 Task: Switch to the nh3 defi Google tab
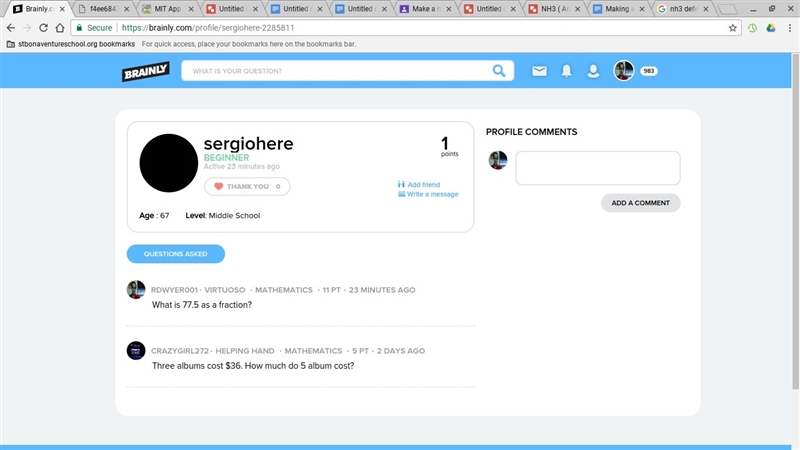pos(684,9)
